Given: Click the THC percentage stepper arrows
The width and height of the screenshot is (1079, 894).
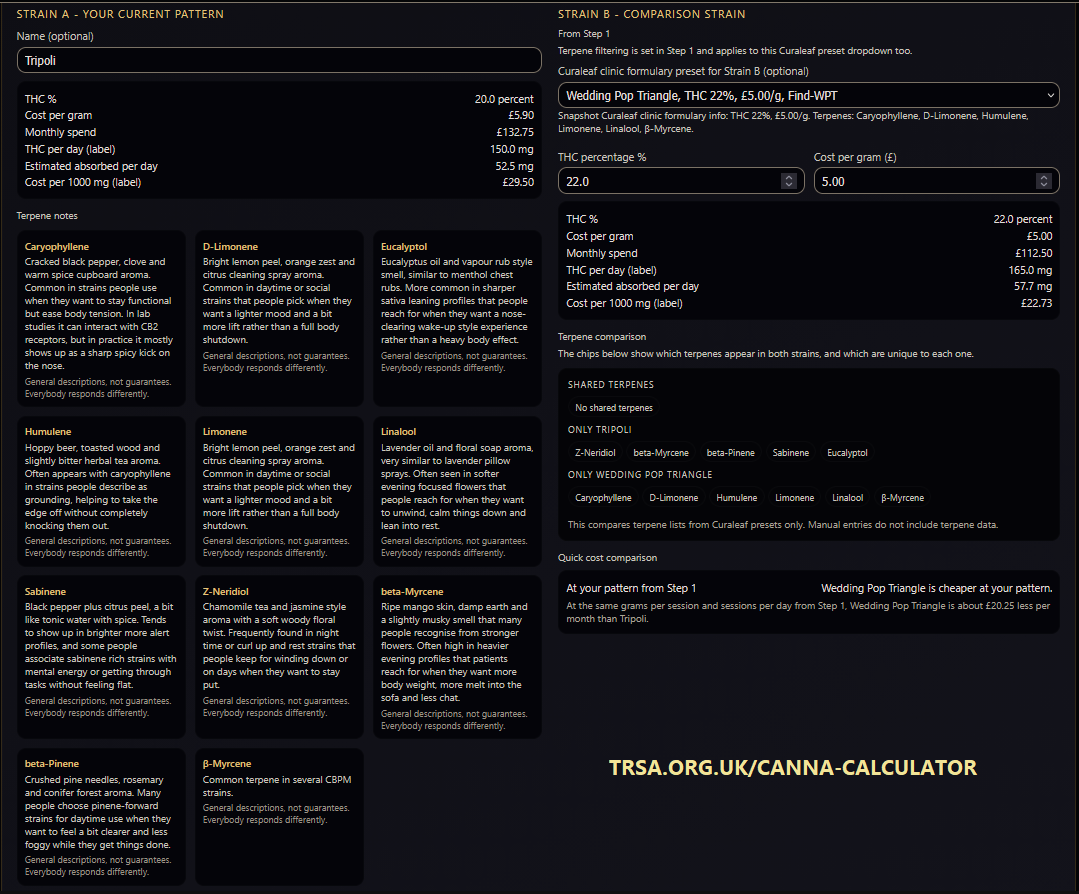Looking at the screenshot, I should pyautogui.click(x=789, y=181).
